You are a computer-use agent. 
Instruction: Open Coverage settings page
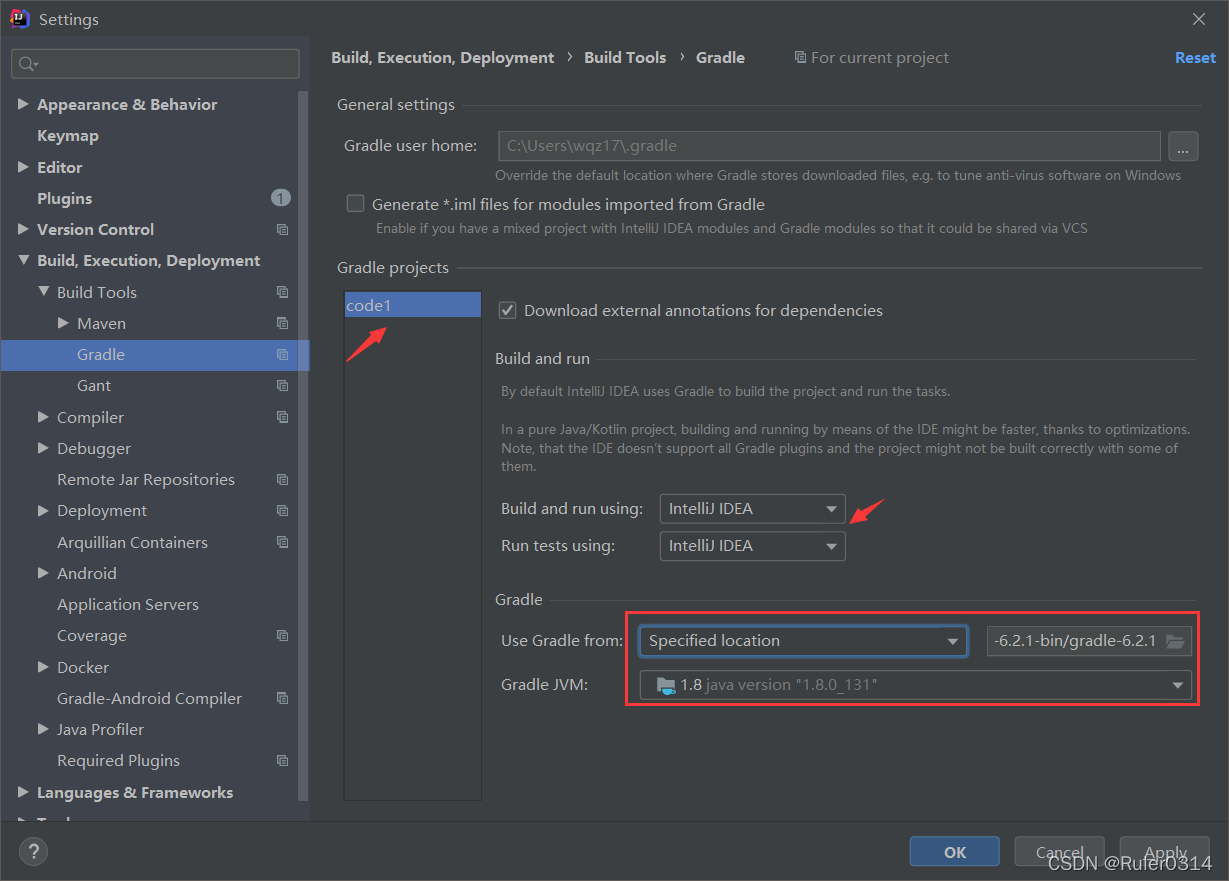coord(92,636)
